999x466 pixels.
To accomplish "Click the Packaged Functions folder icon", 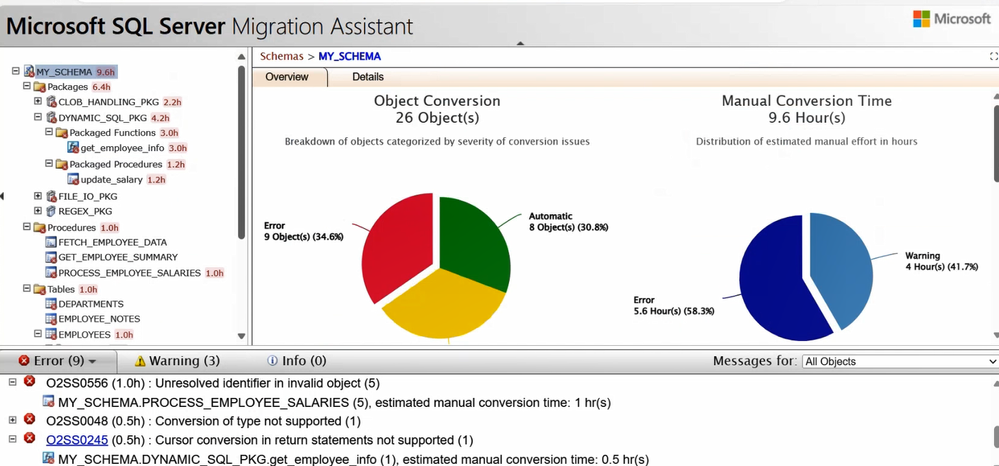I will pyautogui.click(x=62, y=133).
